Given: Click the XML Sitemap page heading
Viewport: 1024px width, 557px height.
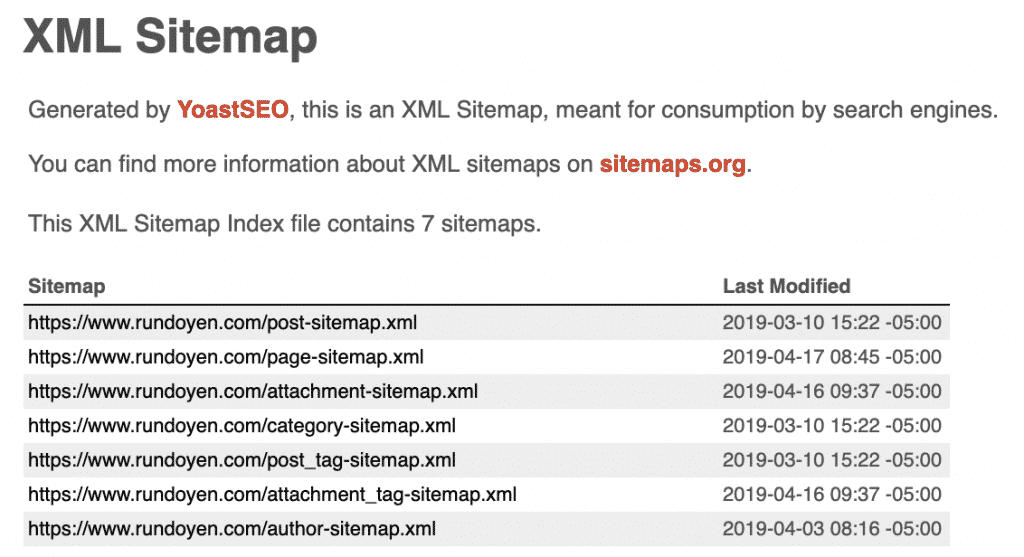Looking at the screenshot, I should tap(170, 38).
